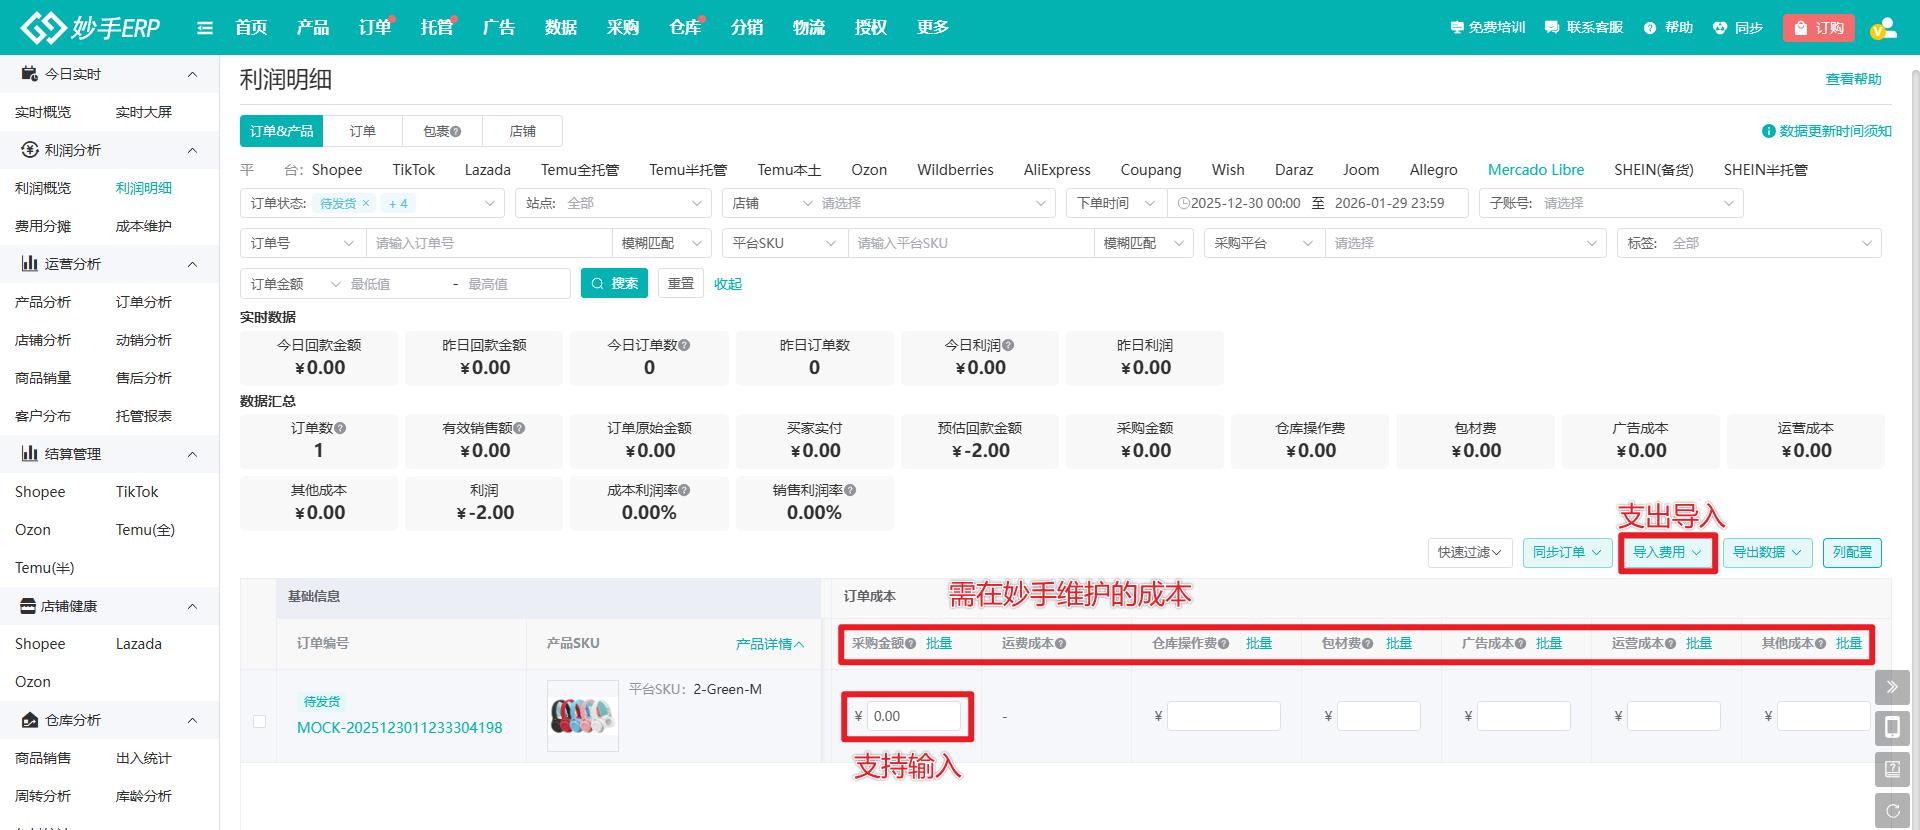Click the refresh icon on right edge

tap(1892, 811)
